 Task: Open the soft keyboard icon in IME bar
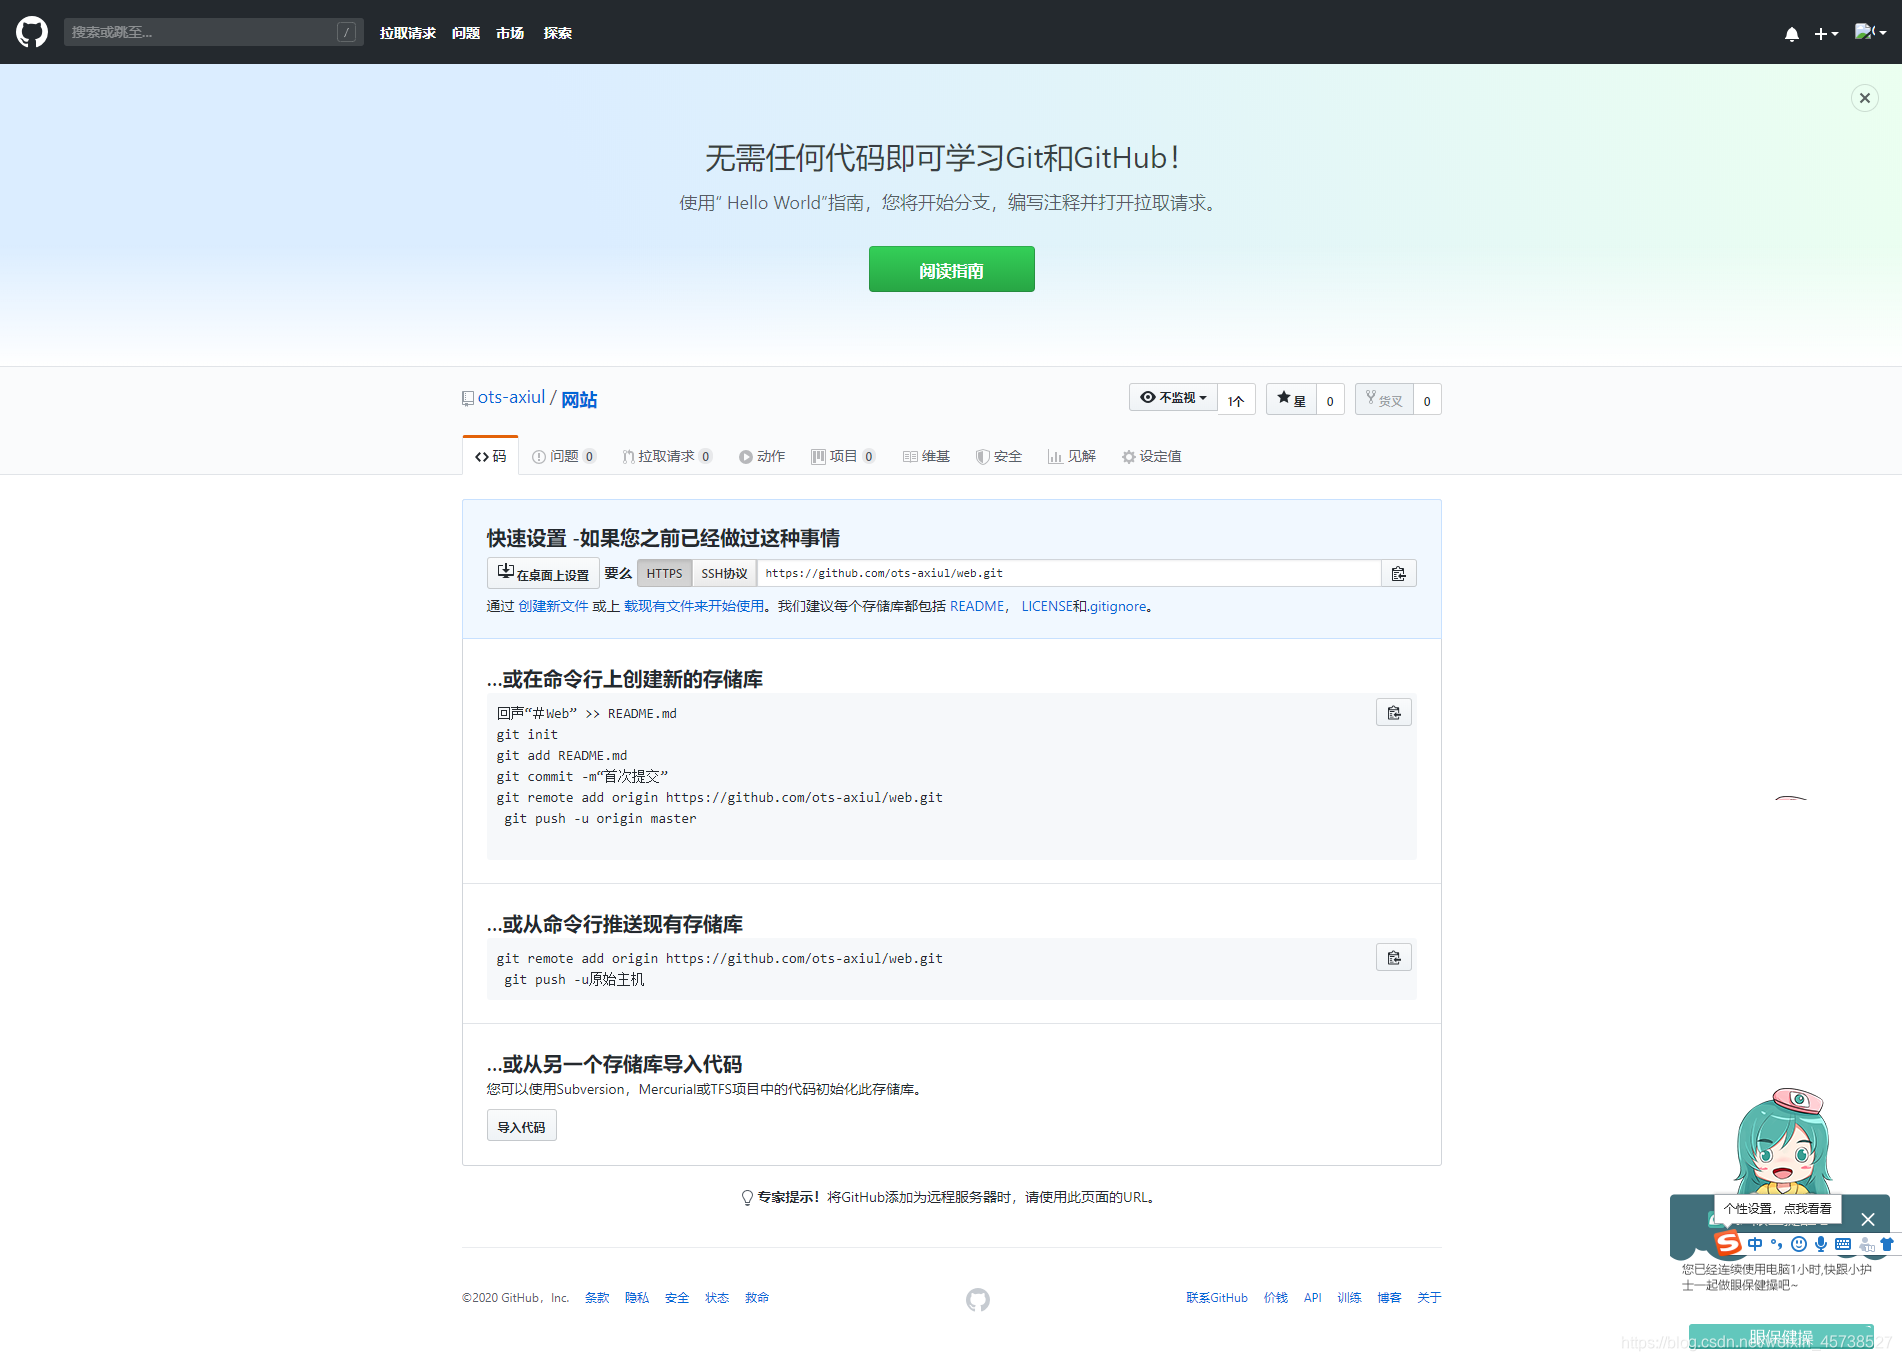pyautogui.click(x=1843, y=1244)
